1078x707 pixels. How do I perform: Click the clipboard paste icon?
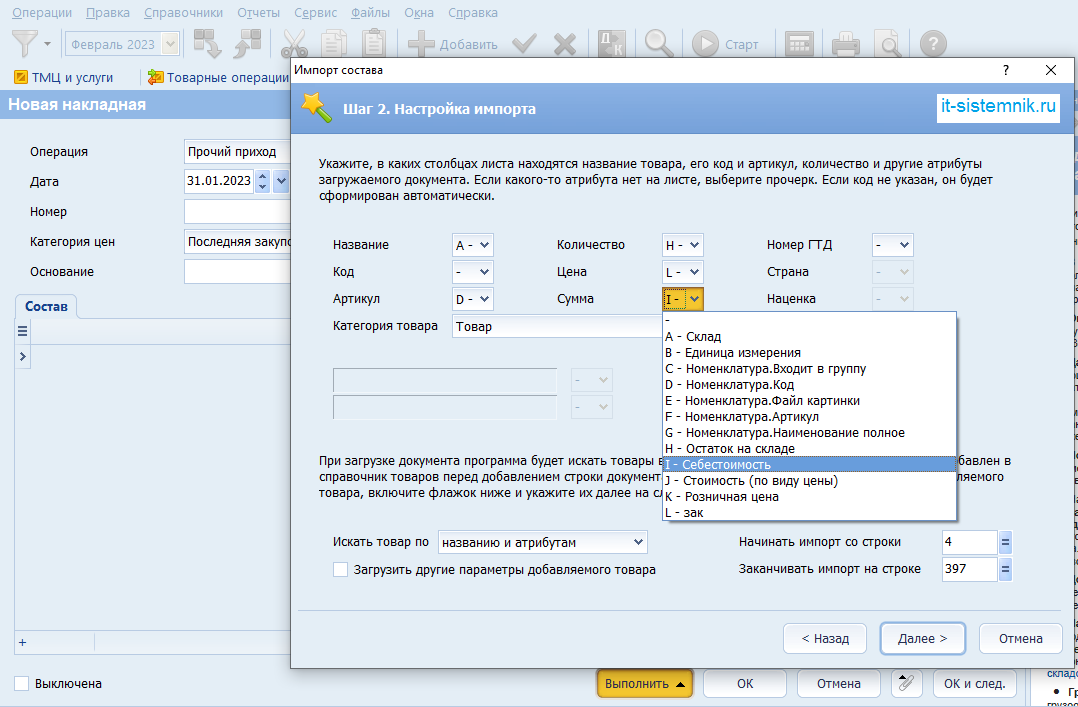[x=374, y=44]
